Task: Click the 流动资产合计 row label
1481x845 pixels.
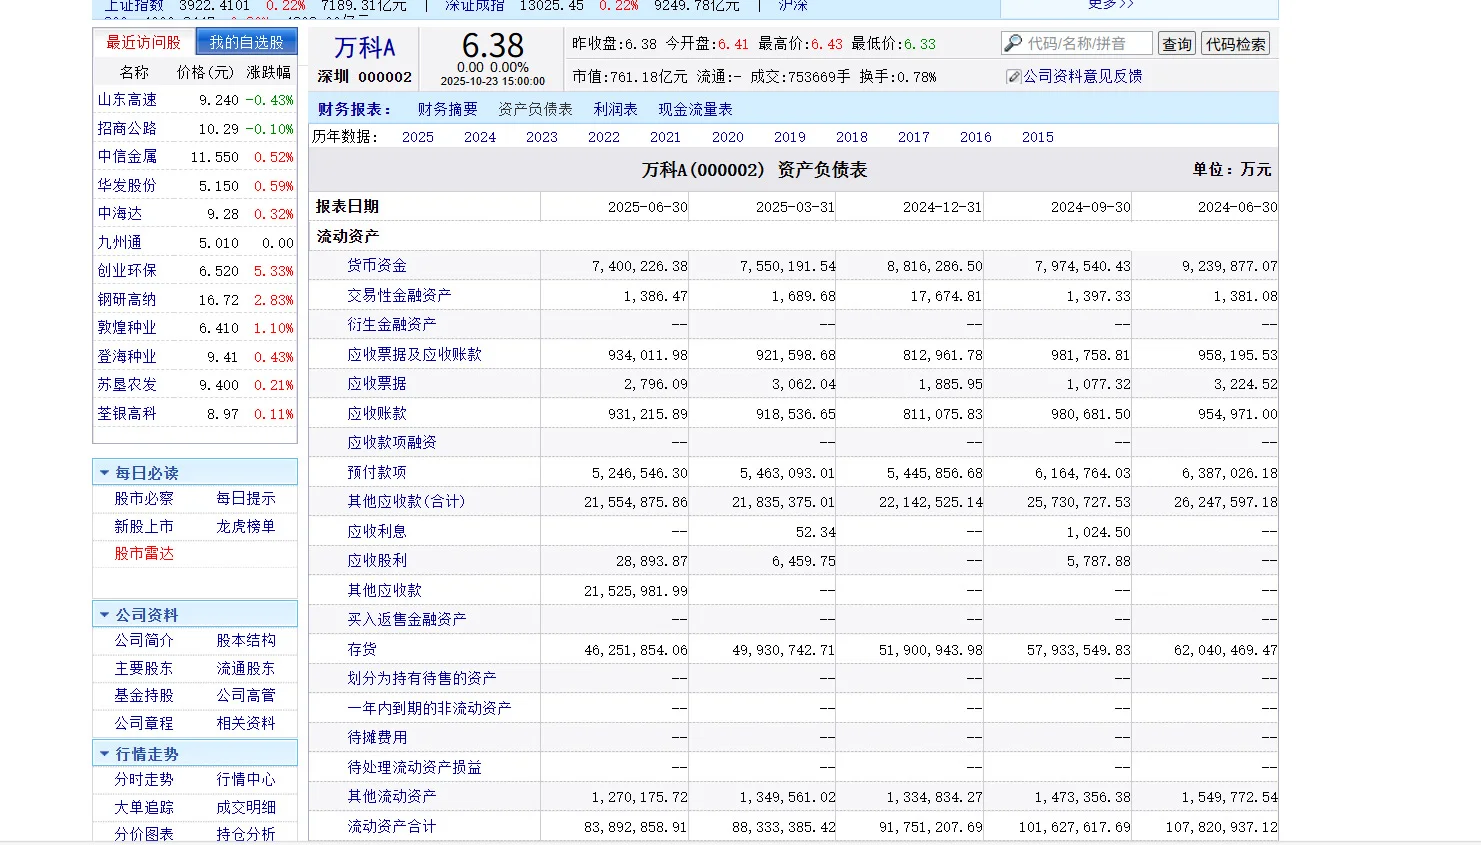Action: click(x=391, y=827)
